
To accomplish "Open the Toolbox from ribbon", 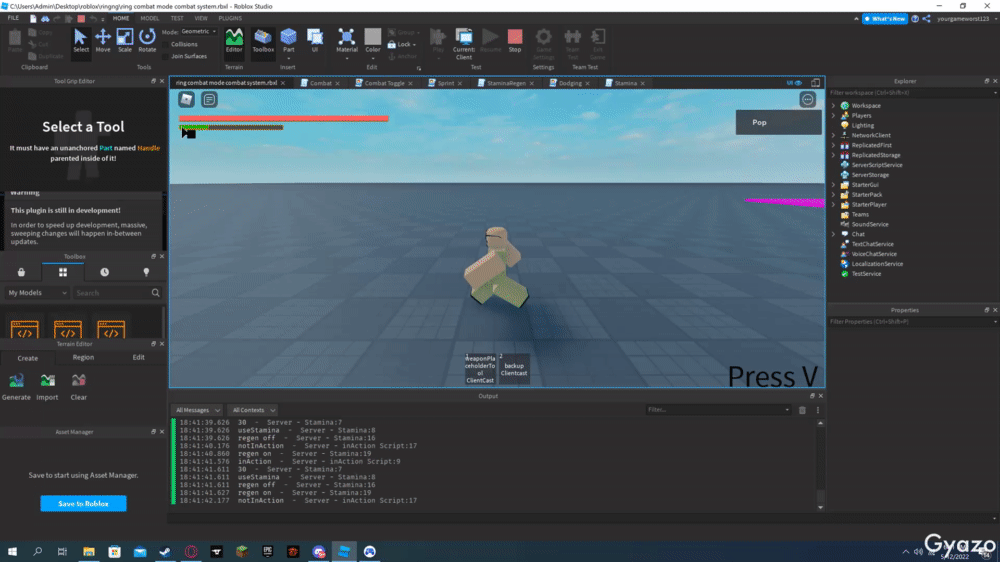I will tap(263, 41).
